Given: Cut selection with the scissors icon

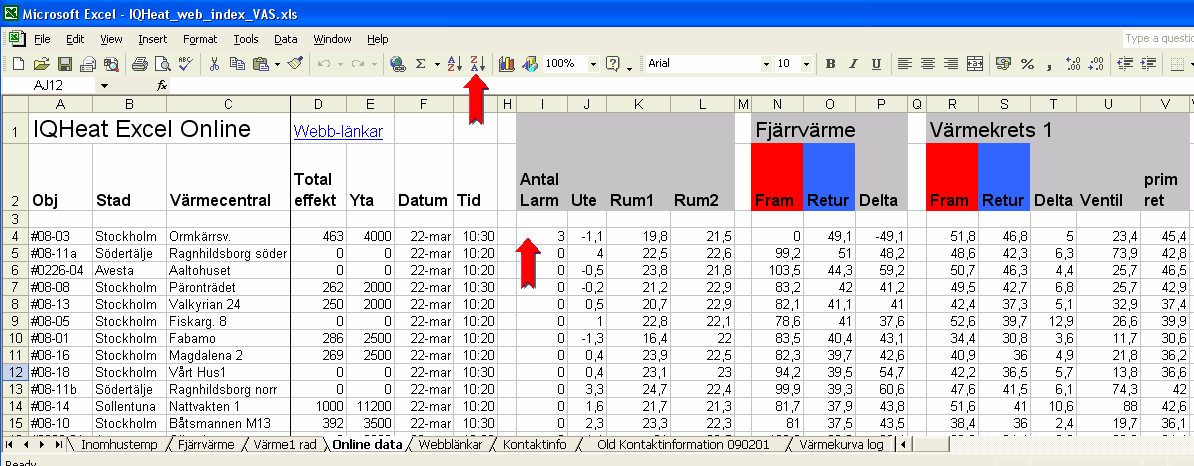Looking at the screenshot, I should click(214, 64).
